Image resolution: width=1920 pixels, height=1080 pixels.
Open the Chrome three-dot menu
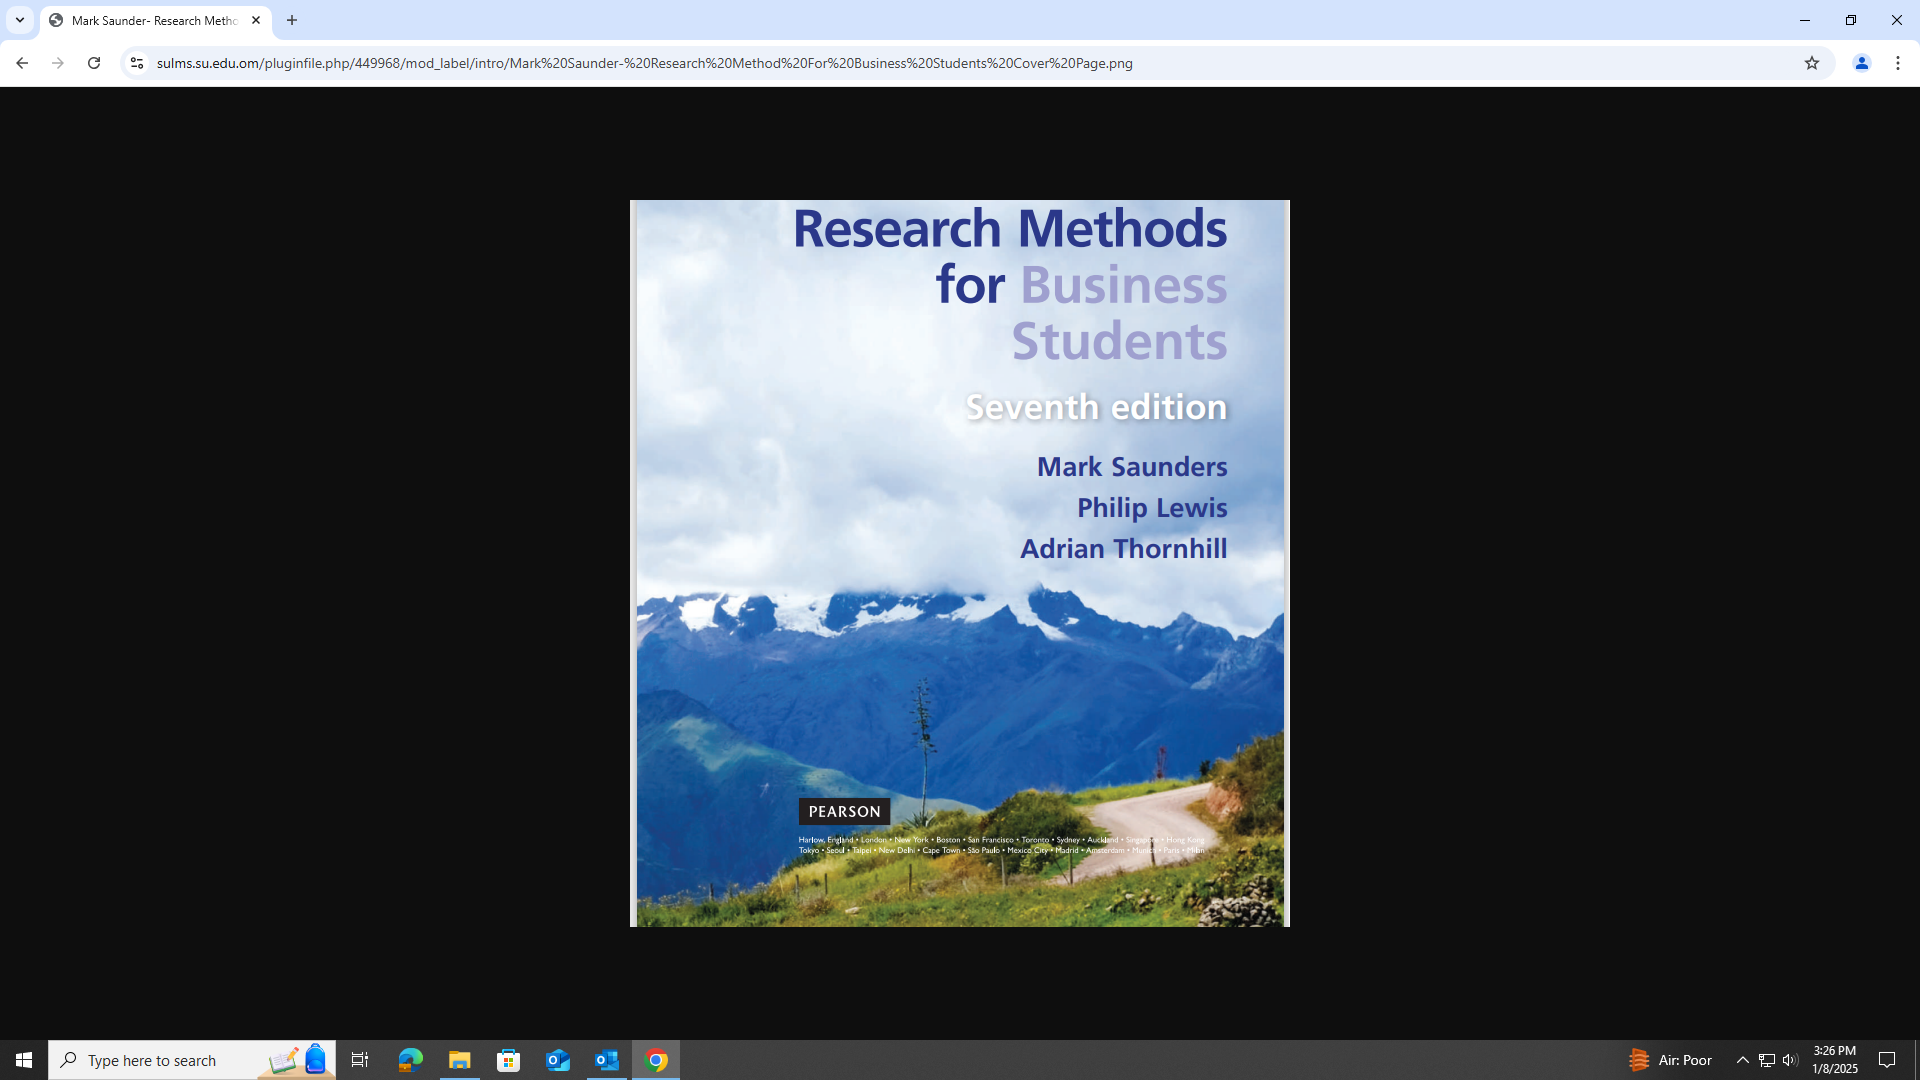coord(1898,62)
